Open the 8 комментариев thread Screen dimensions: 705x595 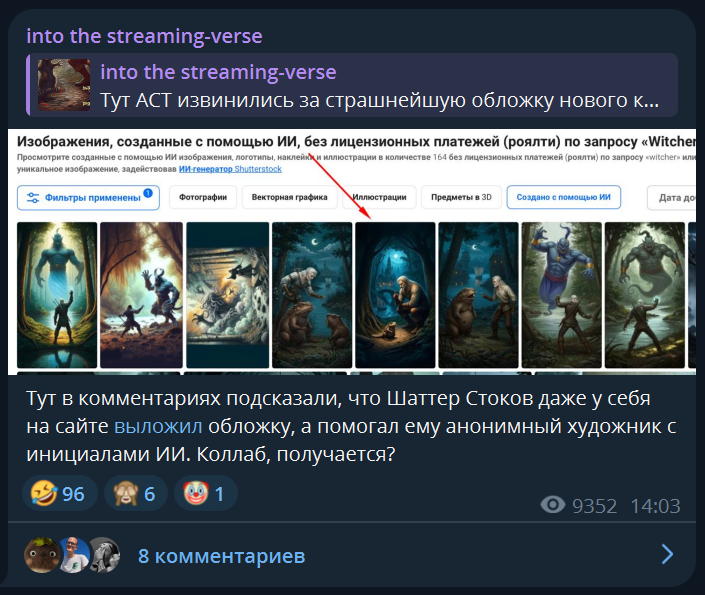(x=221, y=556)
